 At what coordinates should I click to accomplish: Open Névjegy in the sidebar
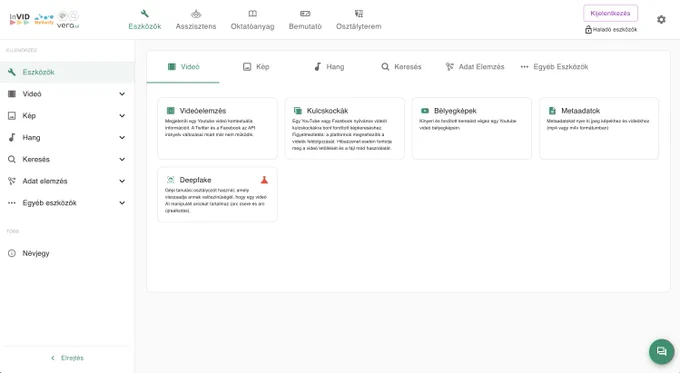67,253
